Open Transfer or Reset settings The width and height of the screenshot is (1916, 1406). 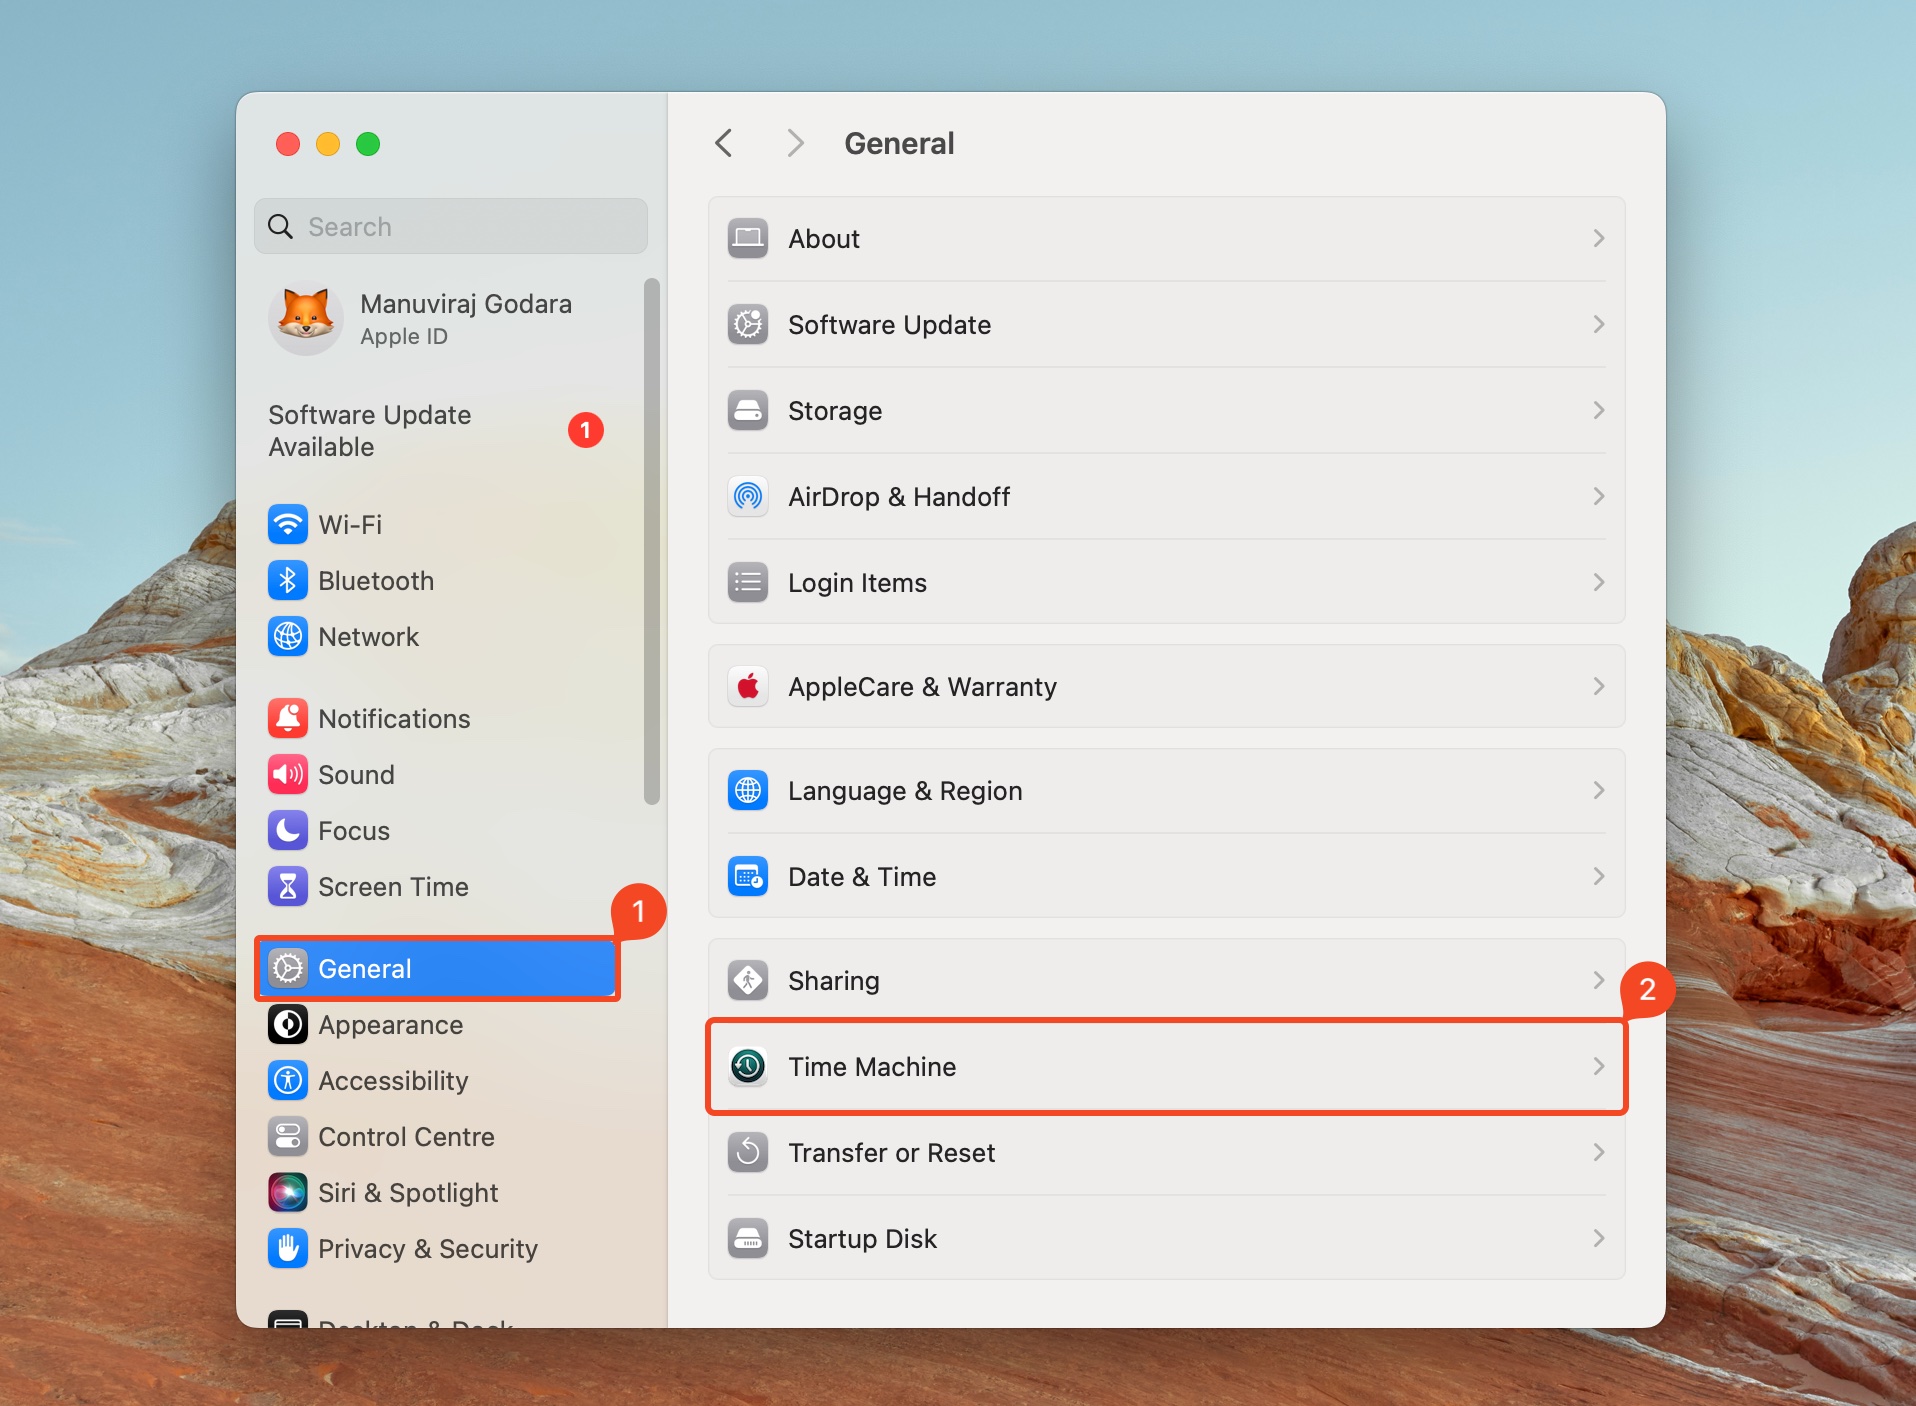[x=1166, y=1152]
